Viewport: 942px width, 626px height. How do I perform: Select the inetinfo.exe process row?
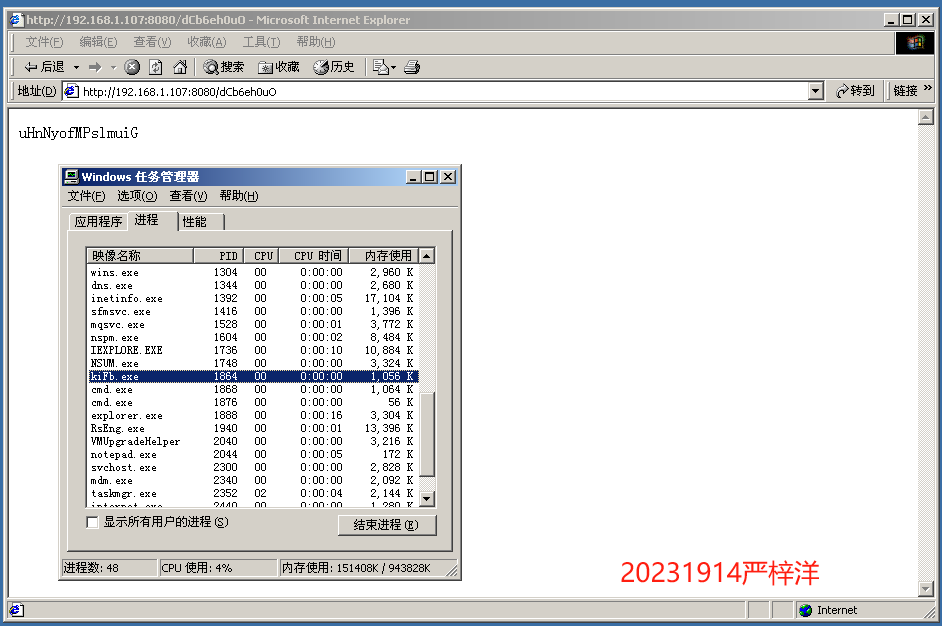(252, 299)
